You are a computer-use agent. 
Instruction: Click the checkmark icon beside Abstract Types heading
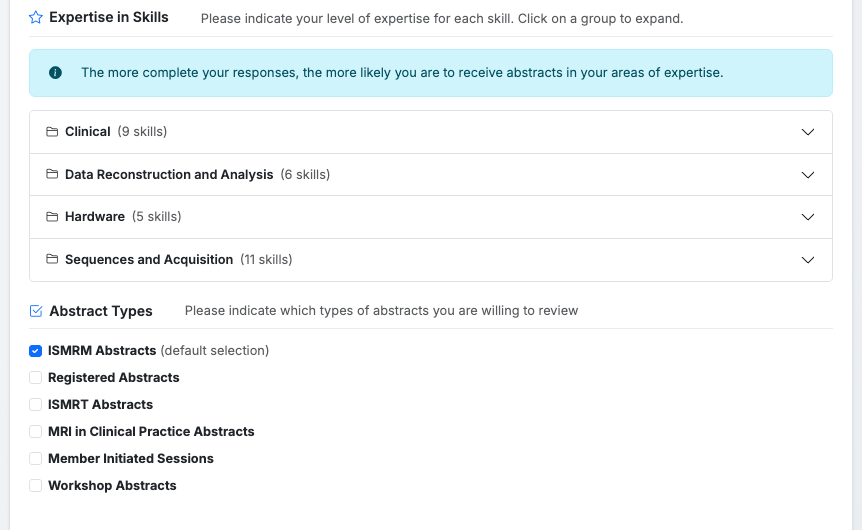point(36,311)
